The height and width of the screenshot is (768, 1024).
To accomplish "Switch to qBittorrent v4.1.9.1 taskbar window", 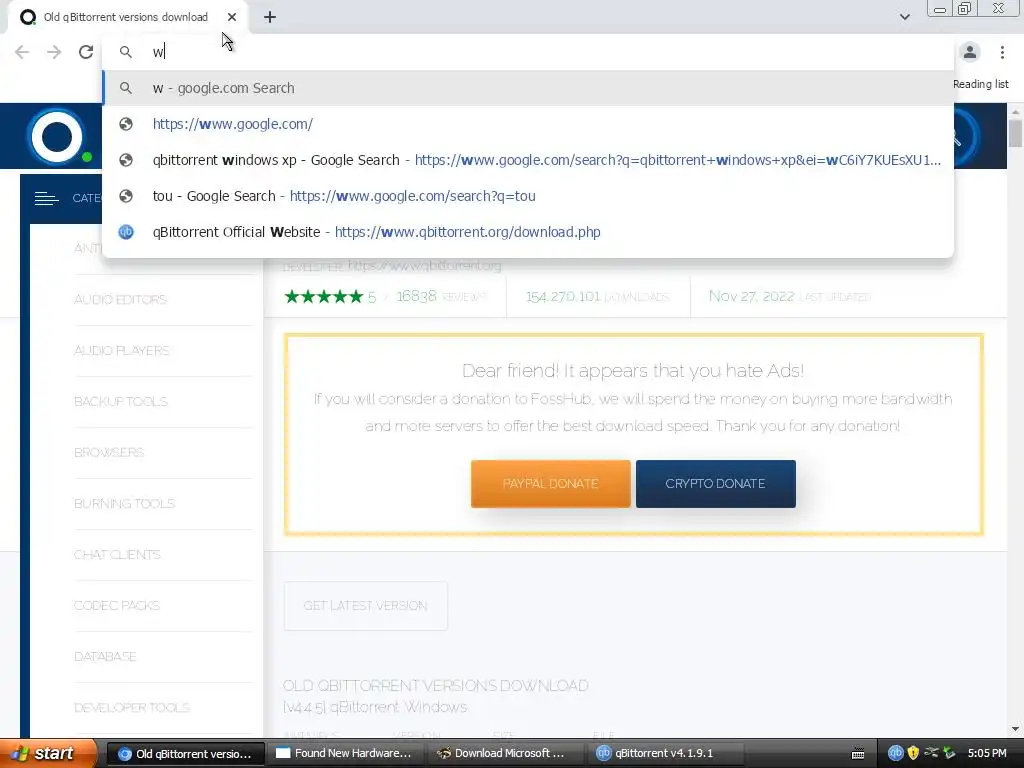I will (666, 754).
